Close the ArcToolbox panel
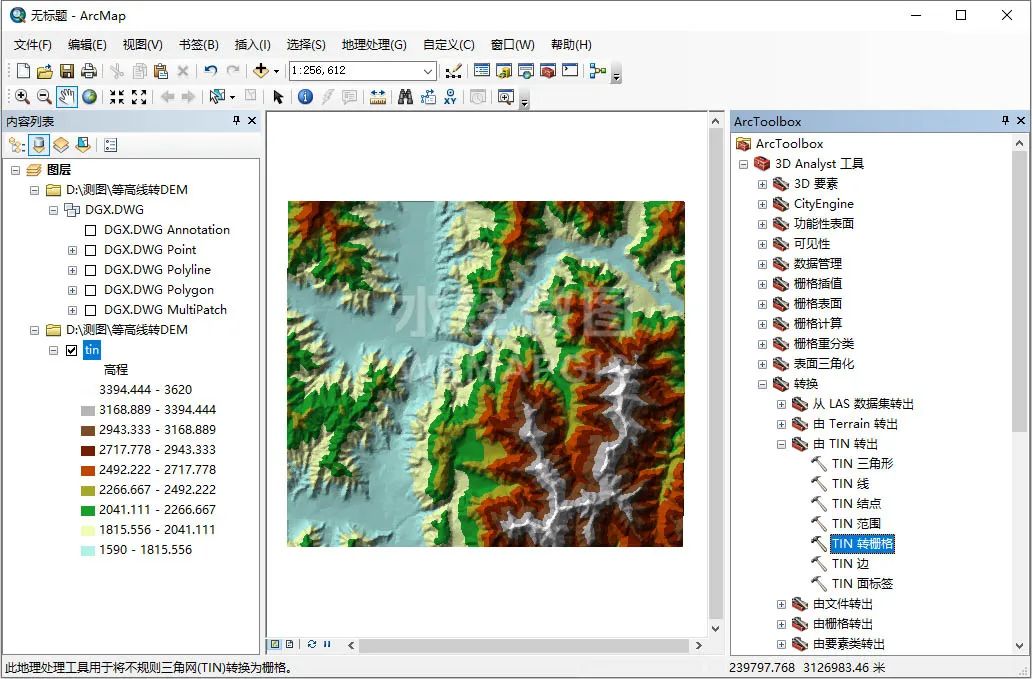The width and height of the screenshot is (1032, 679). point(1021,120)
